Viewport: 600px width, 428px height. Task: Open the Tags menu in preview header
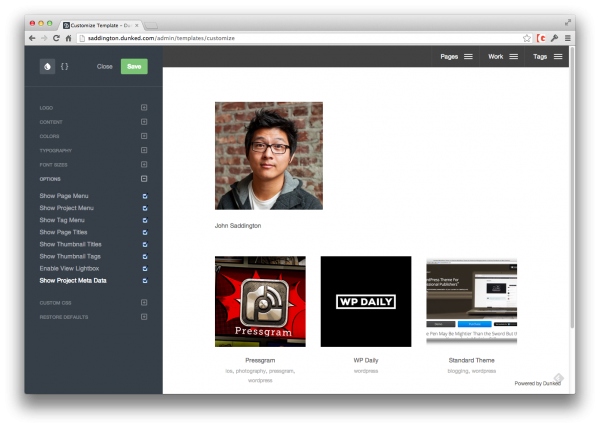(547, 57)
